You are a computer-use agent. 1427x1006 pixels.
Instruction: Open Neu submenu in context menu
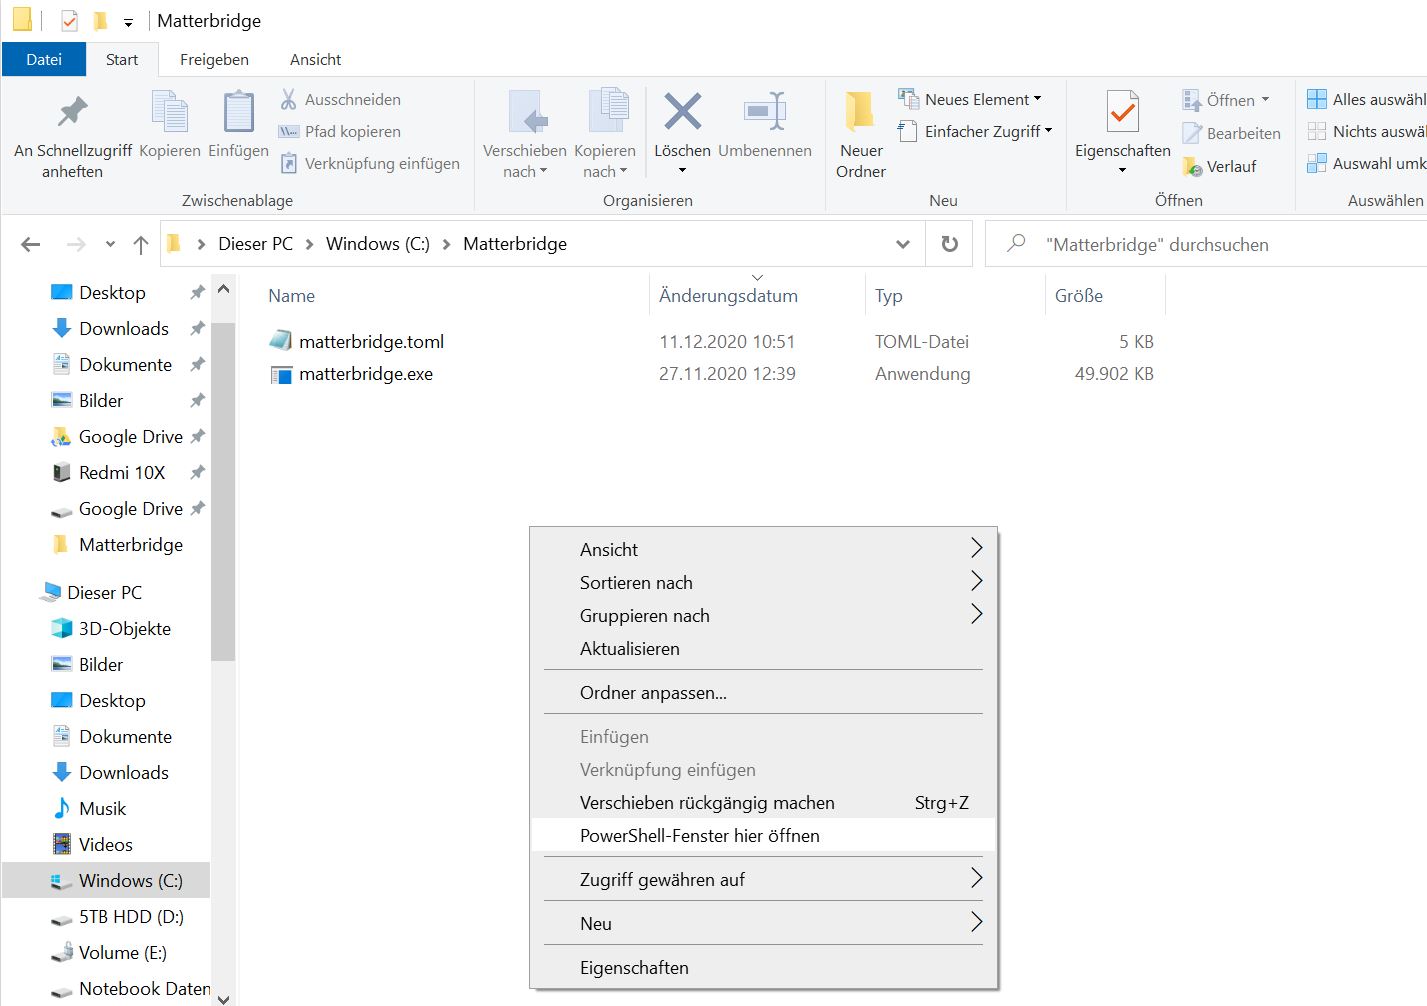point(764,923)
